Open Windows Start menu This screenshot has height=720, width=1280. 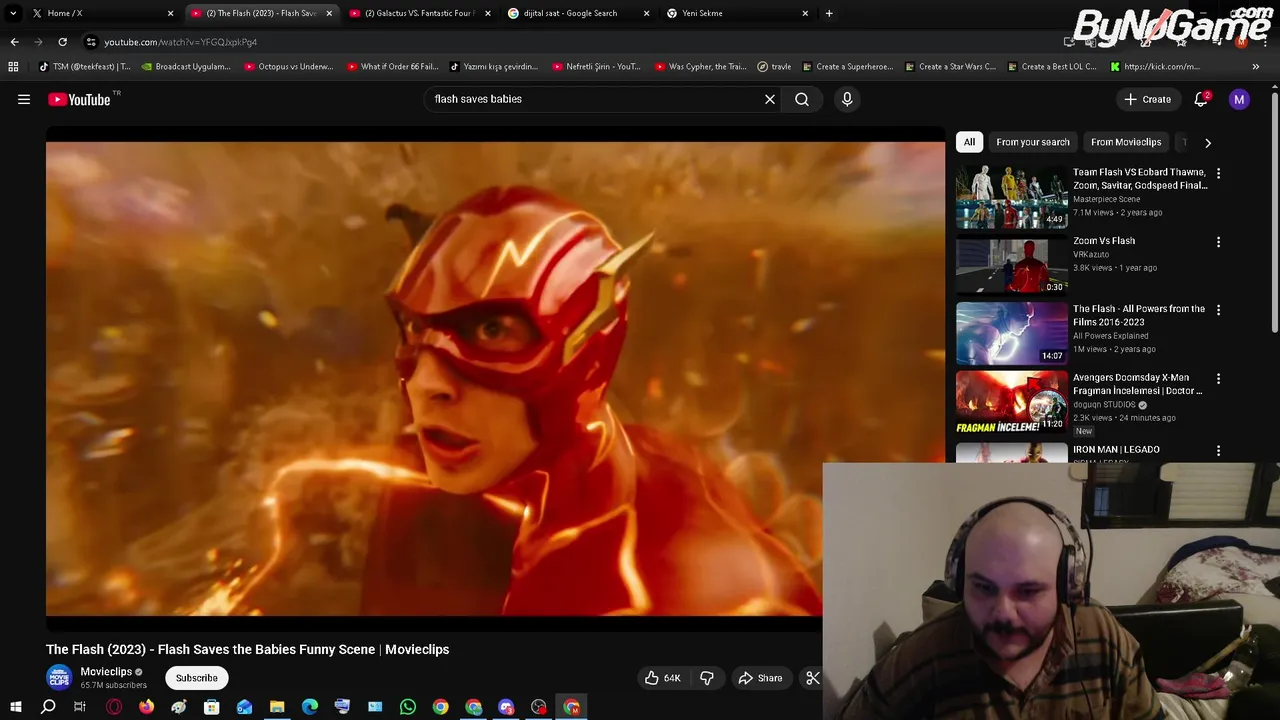[x=15, y=707]
